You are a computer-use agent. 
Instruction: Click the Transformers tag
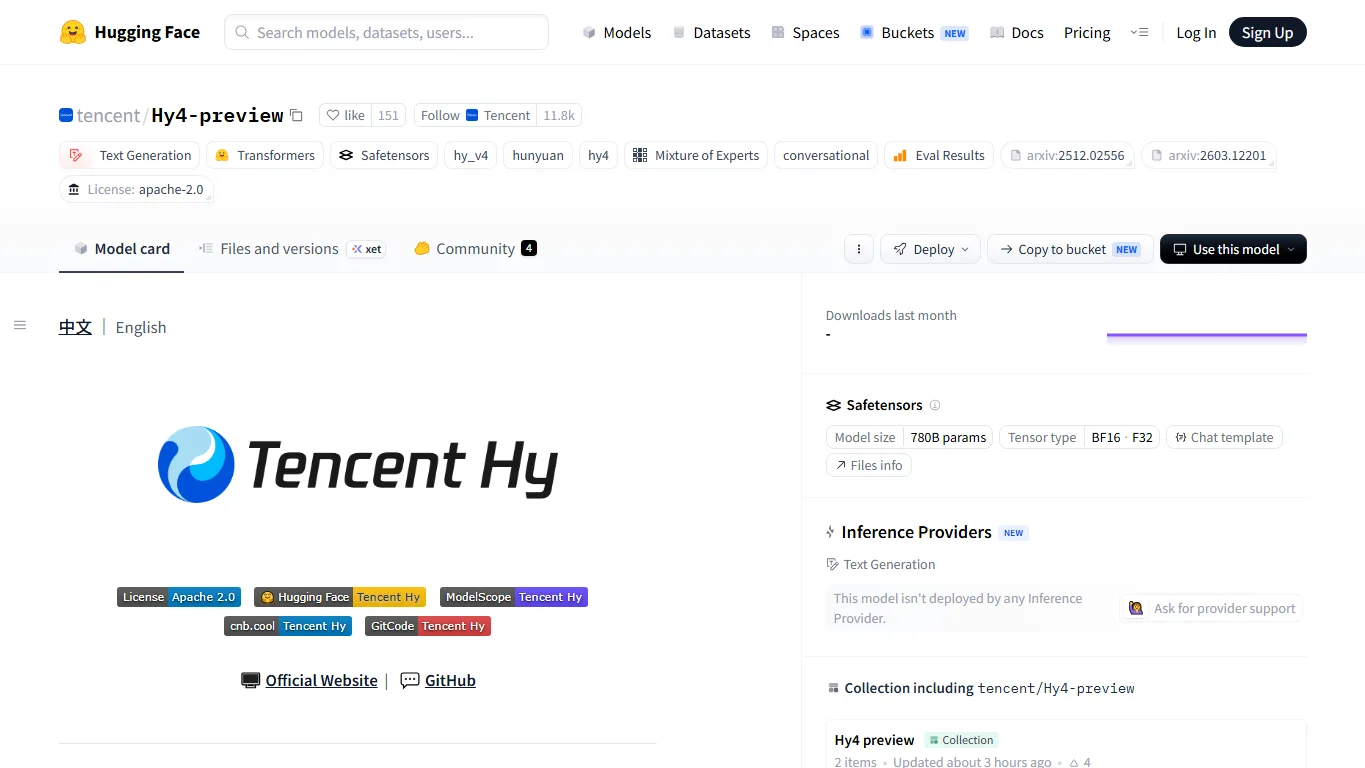click(x=265, y=155)
